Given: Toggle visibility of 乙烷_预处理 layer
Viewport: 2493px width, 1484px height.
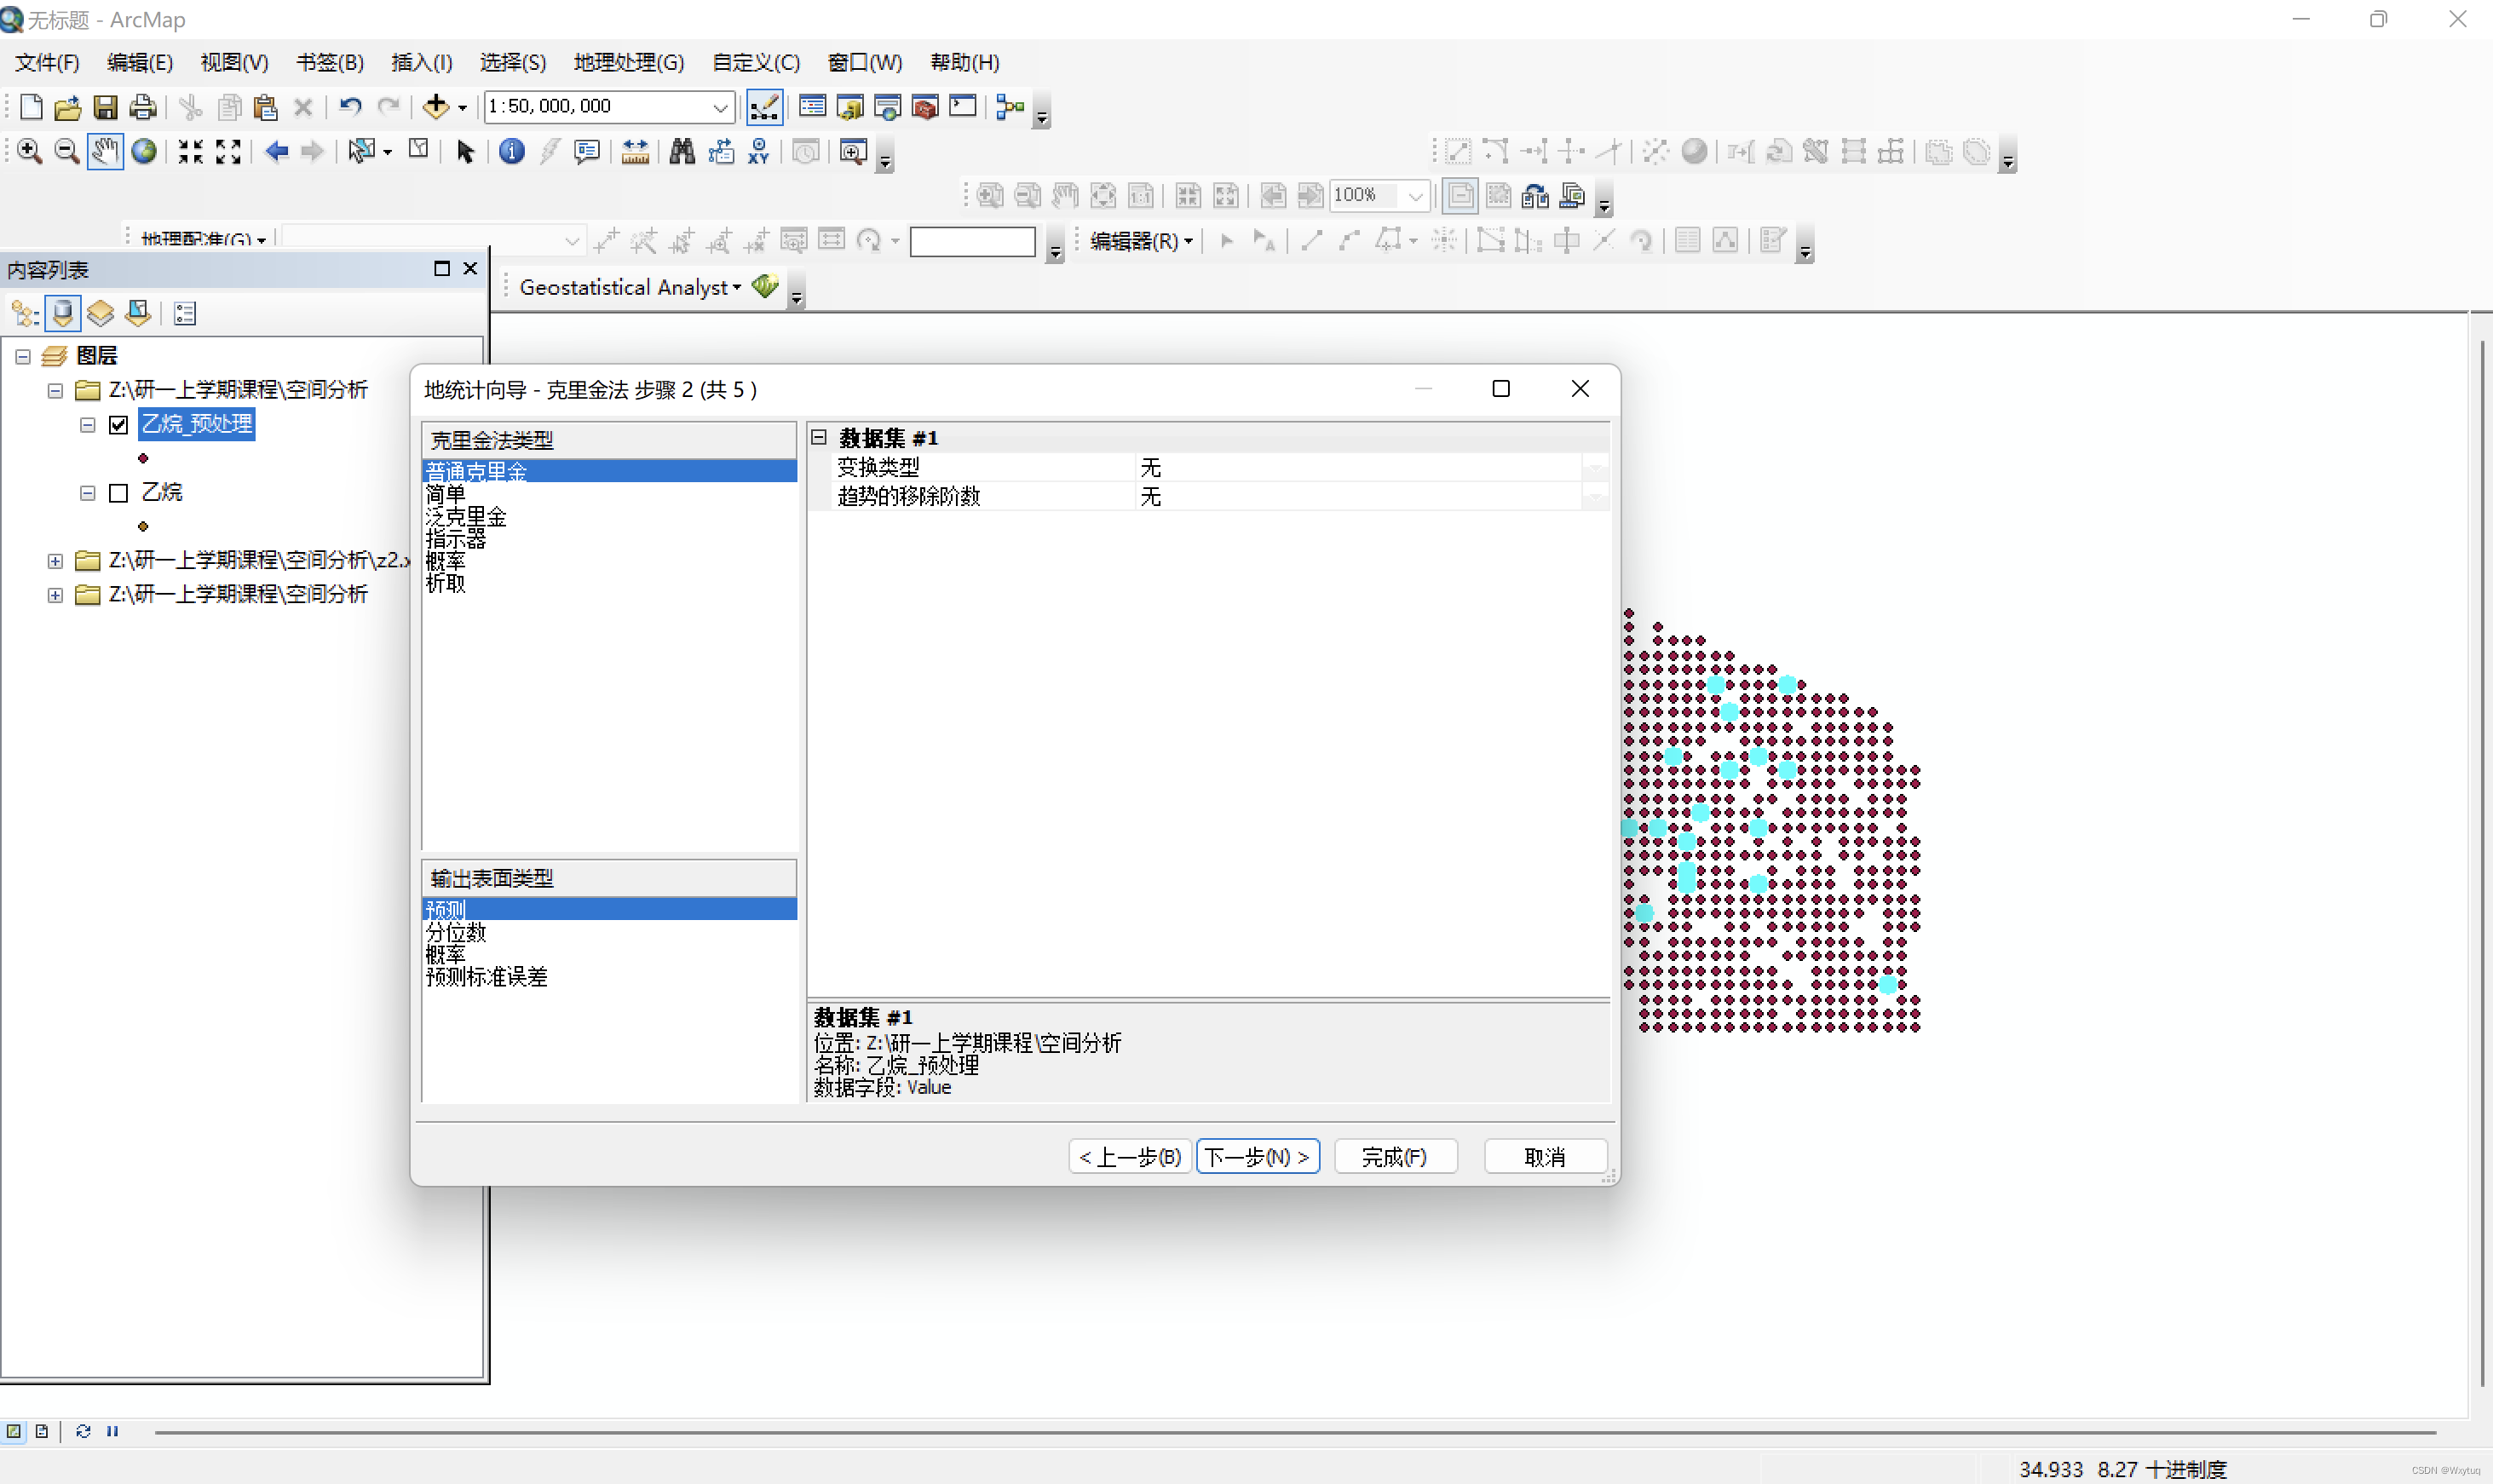Looking at the screenshot, I should (x=118, y=425).
